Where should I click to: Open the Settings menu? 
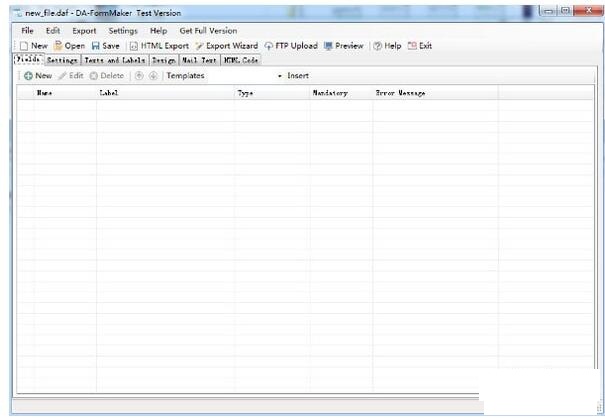coord(123,30)
